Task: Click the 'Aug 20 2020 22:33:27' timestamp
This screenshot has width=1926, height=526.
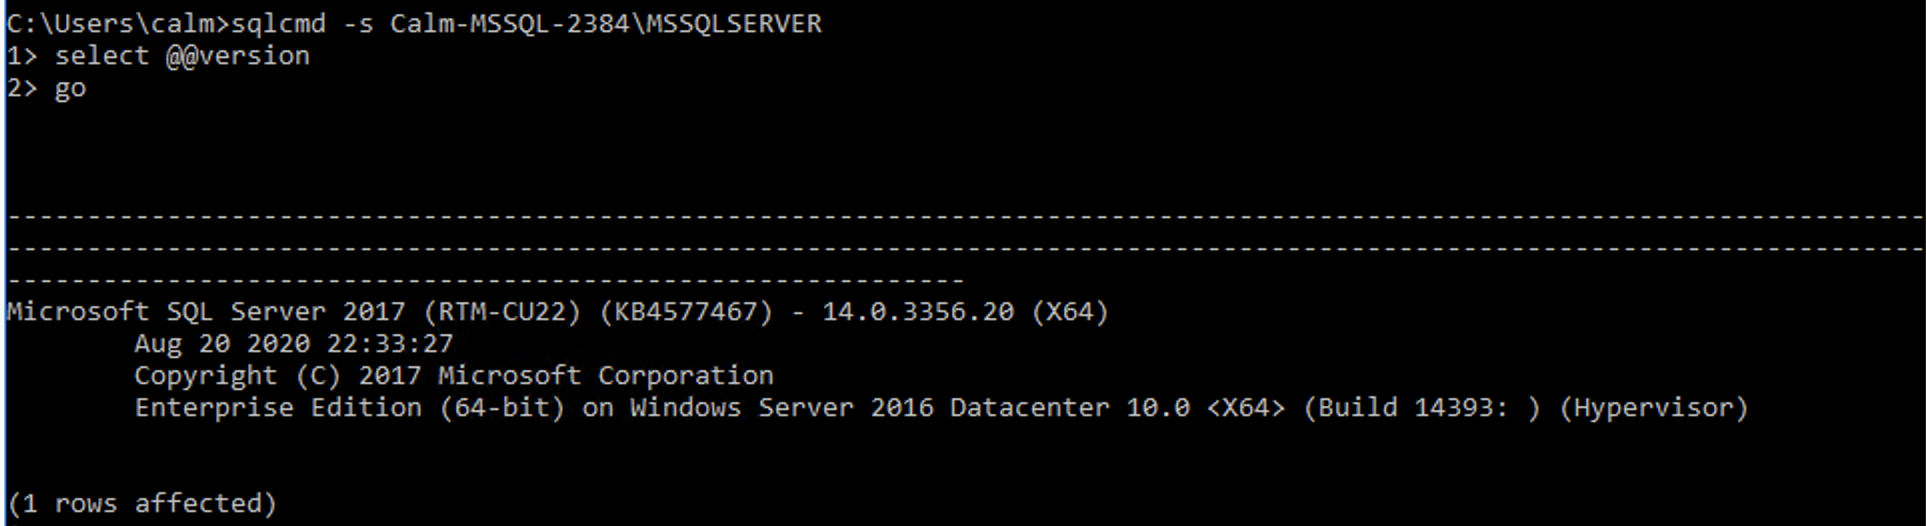Action: 294,344
